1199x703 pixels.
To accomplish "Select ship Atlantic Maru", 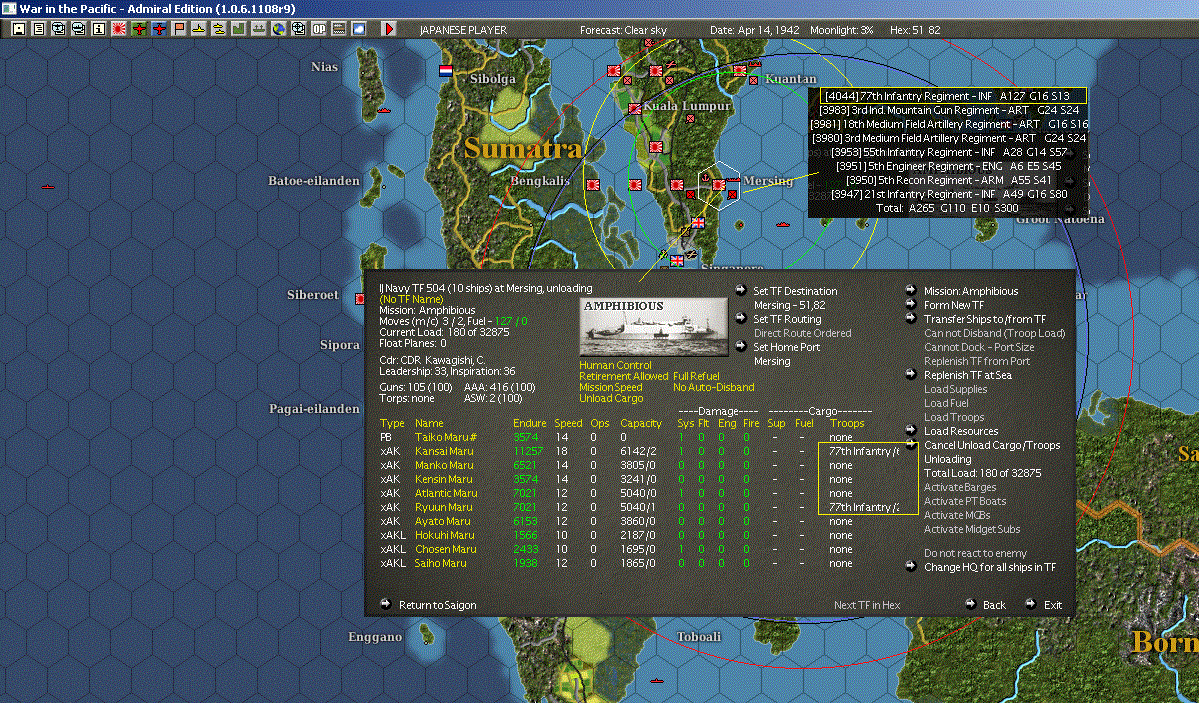I will coord(446,493).
